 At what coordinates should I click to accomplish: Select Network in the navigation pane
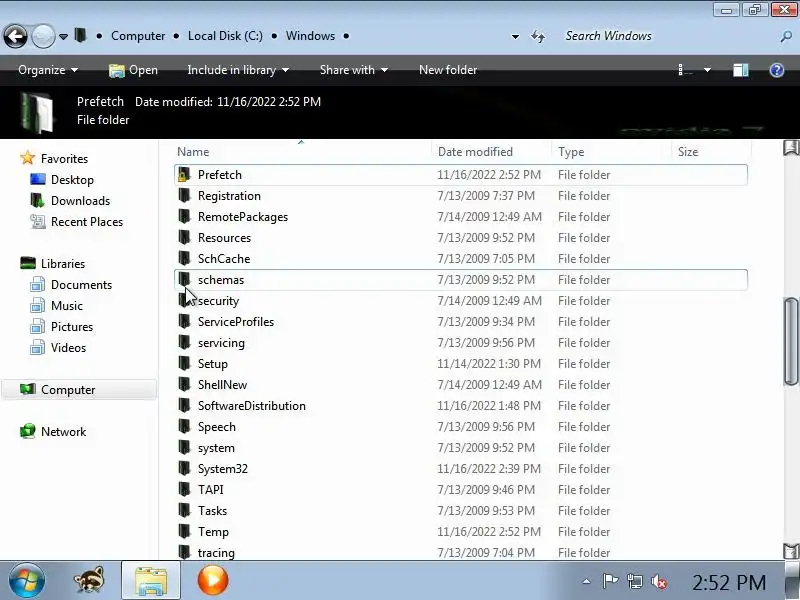click(63, 432)
